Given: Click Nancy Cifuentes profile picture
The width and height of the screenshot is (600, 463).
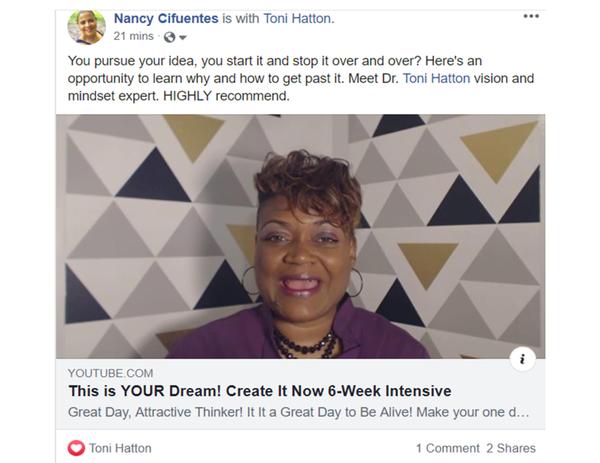Looking at the screenshot, I should pyautogui.click(x=86, y=27).
